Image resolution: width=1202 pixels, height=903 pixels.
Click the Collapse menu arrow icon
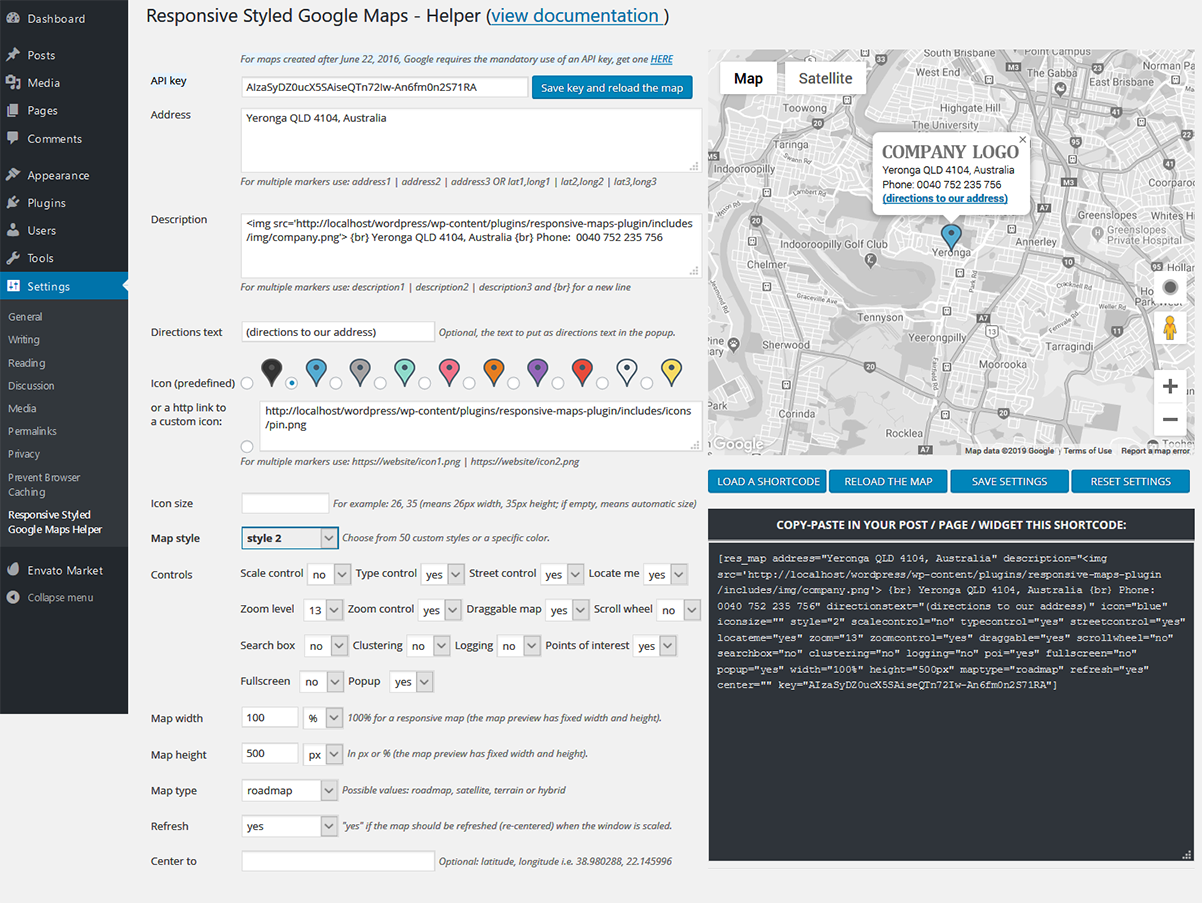(x=13, y=597)
